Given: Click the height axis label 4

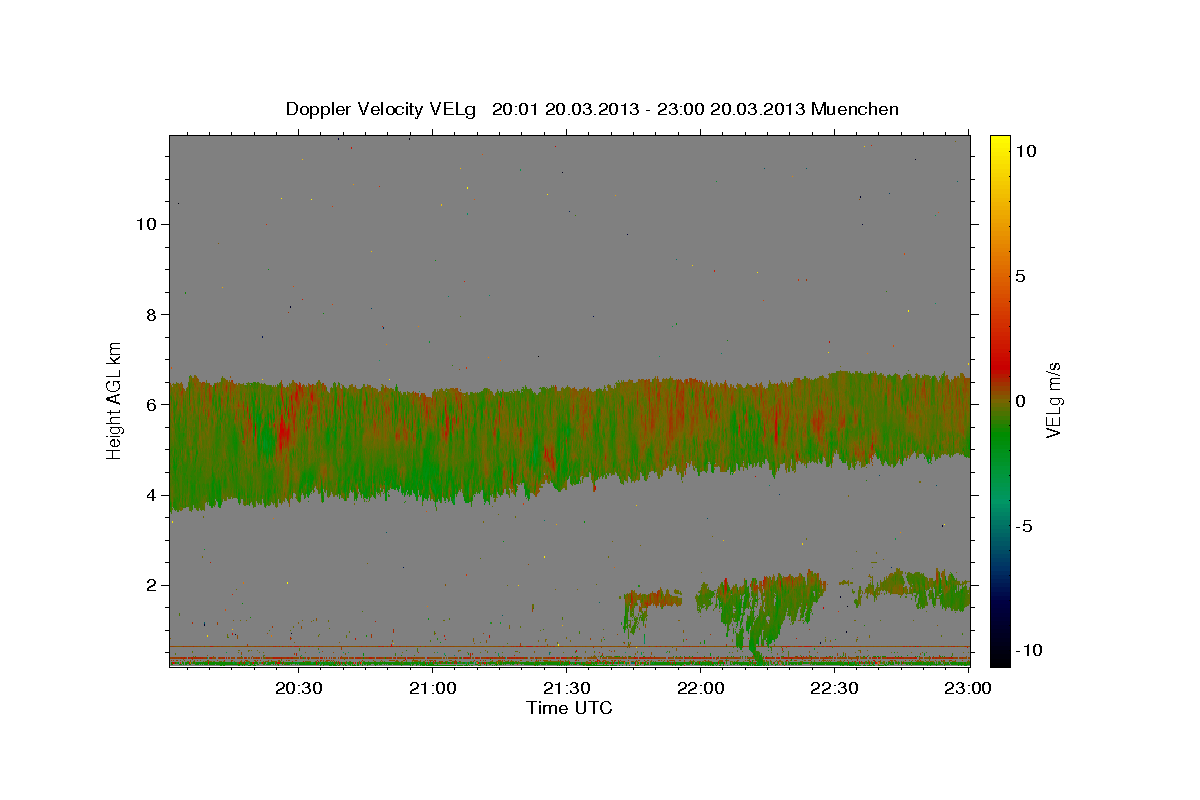Looking at the screenshot, I should tap(152, 494).
